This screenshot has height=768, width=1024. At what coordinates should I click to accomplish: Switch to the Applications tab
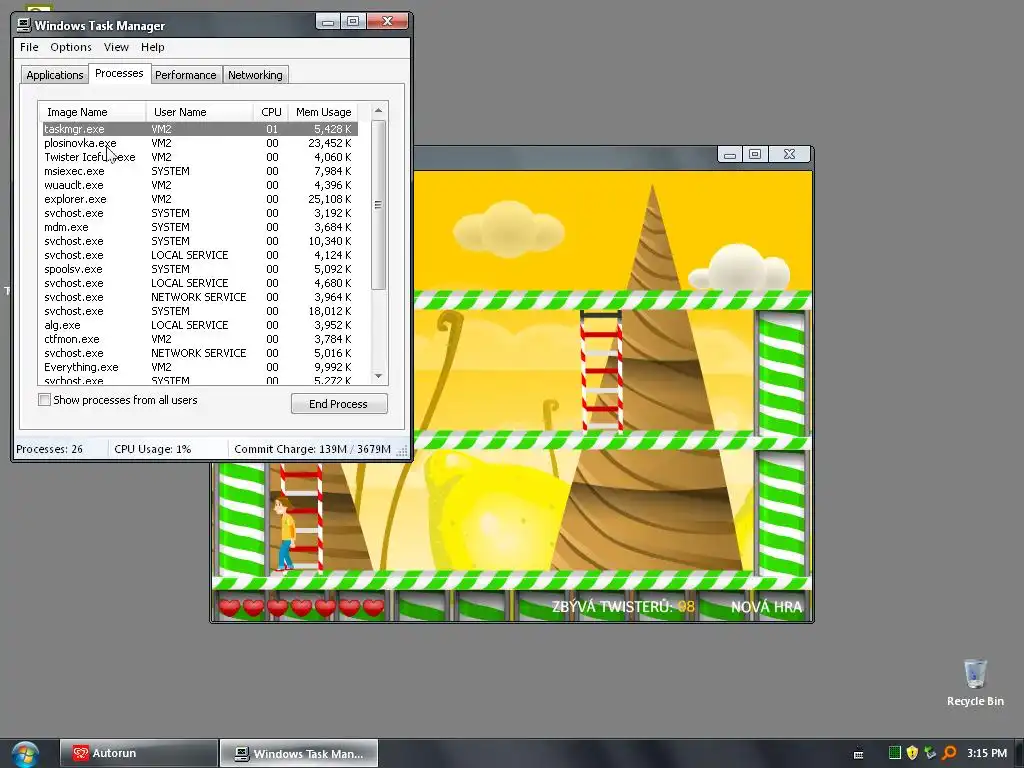(x=55, y=75)
